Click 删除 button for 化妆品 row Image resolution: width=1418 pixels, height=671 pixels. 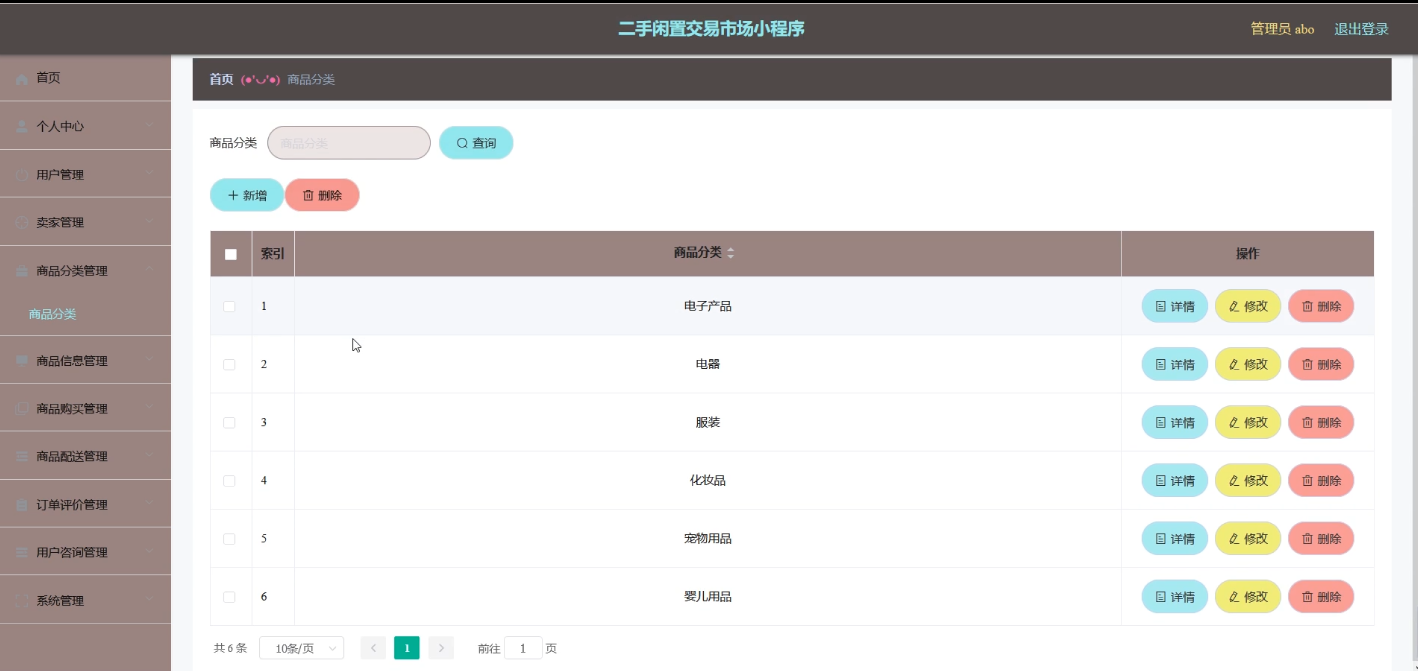1321,480
